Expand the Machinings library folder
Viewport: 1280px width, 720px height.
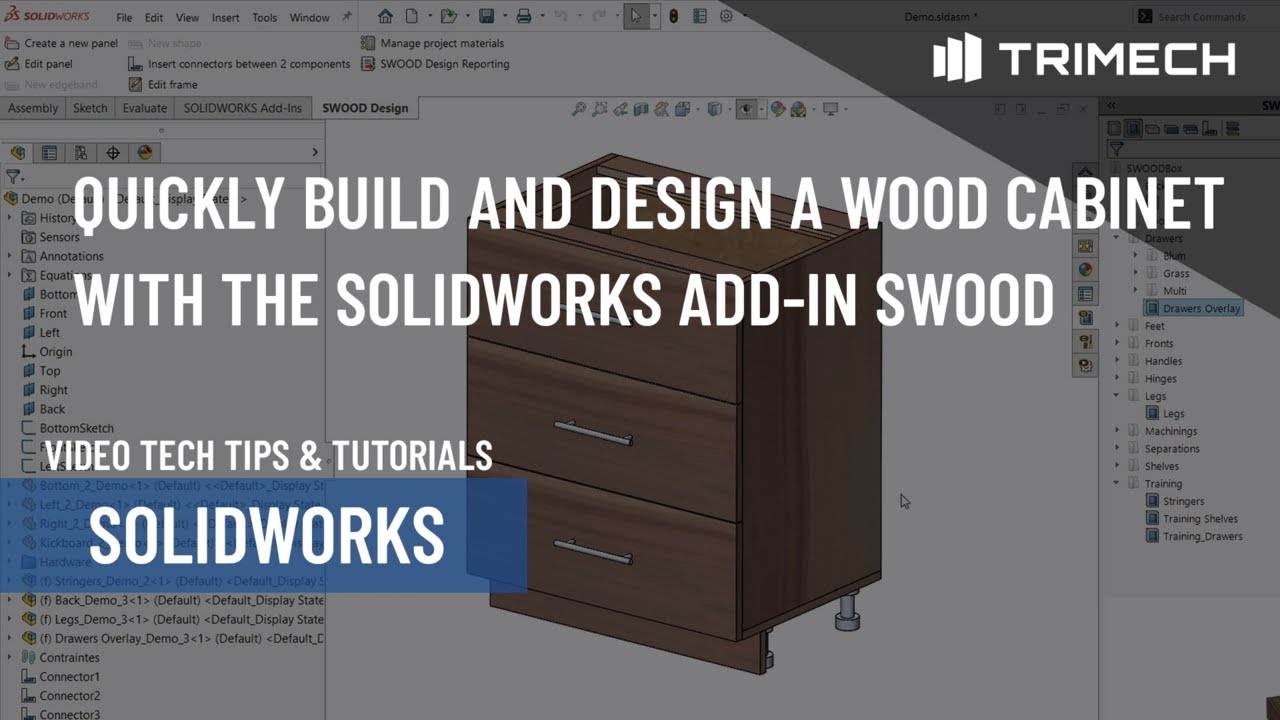coord(1117,431)
